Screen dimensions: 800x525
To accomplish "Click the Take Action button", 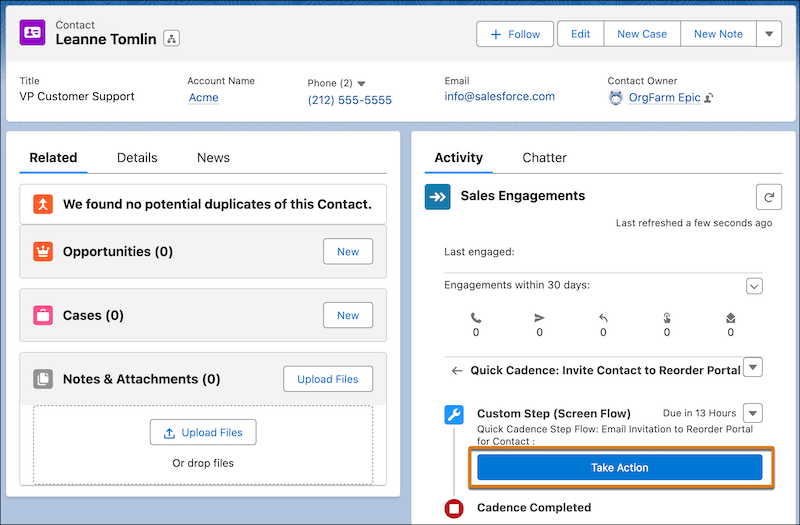I will pos(620,467).
